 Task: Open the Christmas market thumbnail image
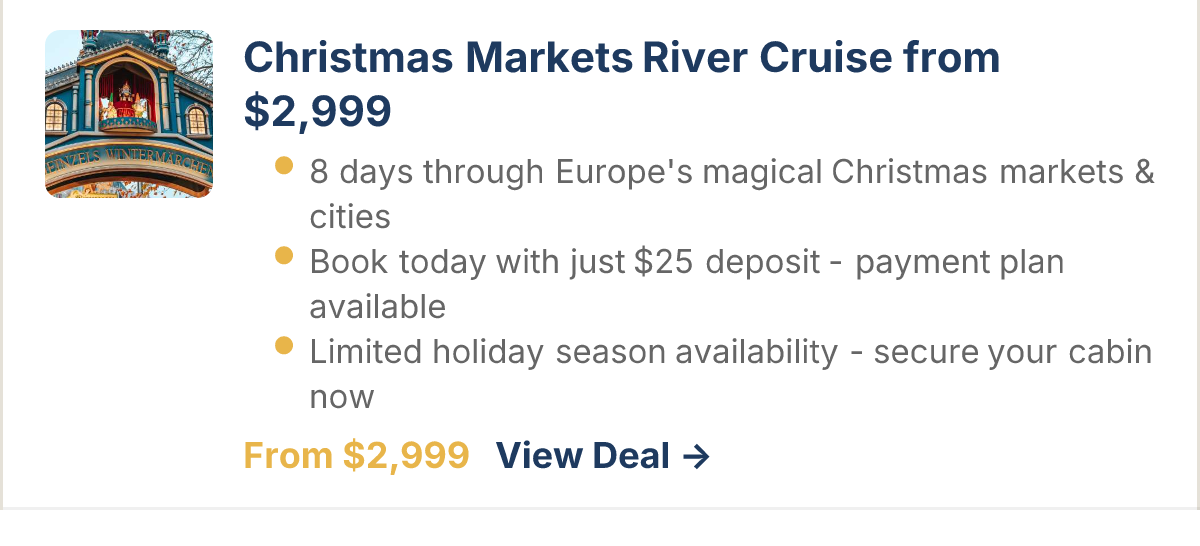pyautogui.click(x=129, y=114)
